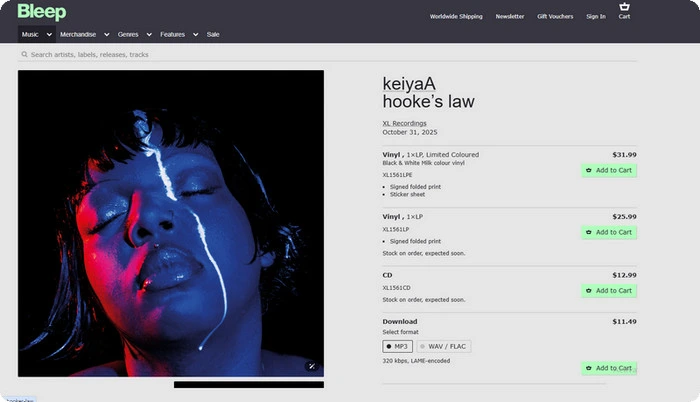Expand the Merchandise dropdown menu
This screenshot has width=700, height=402.
tap(84, 34)
